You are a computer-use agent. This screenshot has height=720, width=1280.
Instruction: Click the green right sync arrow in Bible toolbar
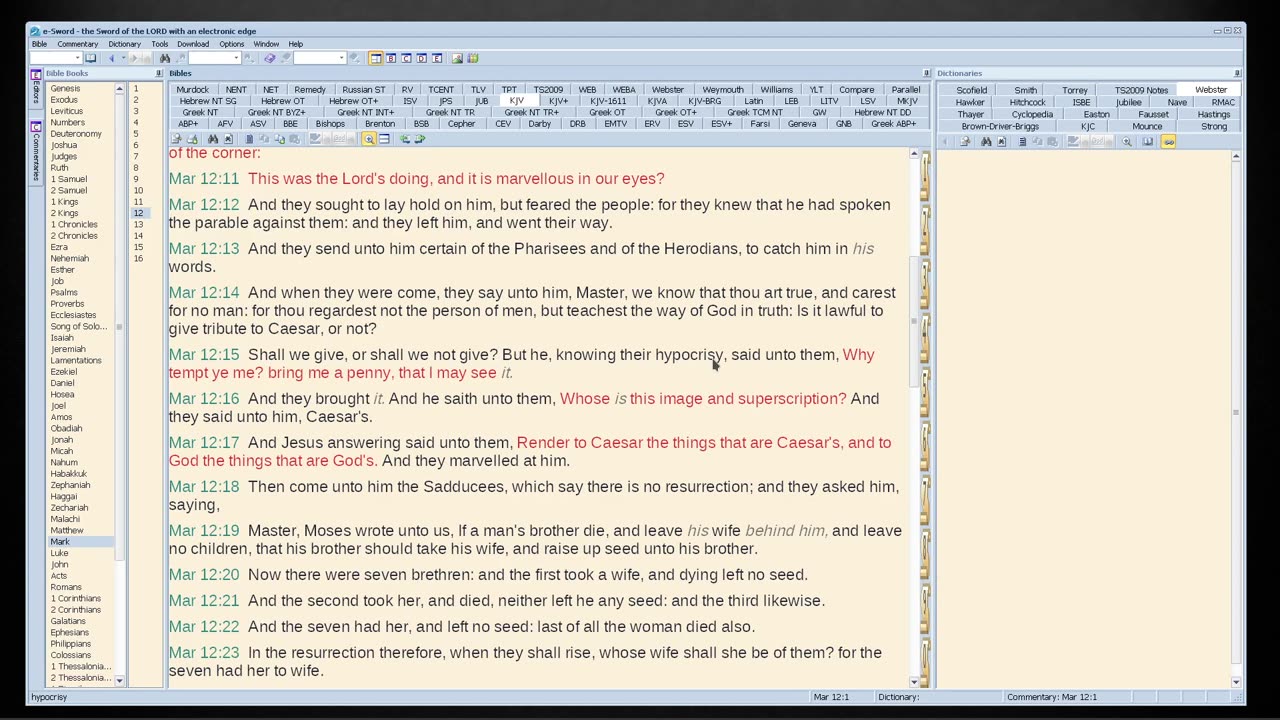(420, 139)
